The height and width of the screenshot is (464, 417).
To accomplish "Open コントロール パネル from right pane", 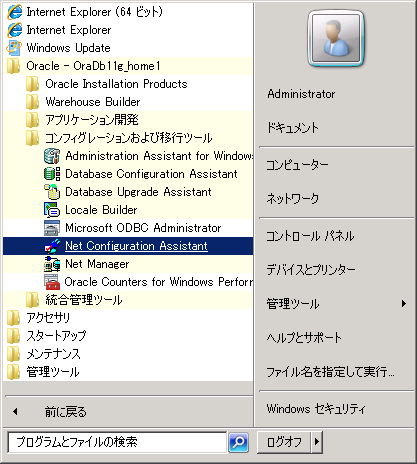I will (x=310, y=236).
